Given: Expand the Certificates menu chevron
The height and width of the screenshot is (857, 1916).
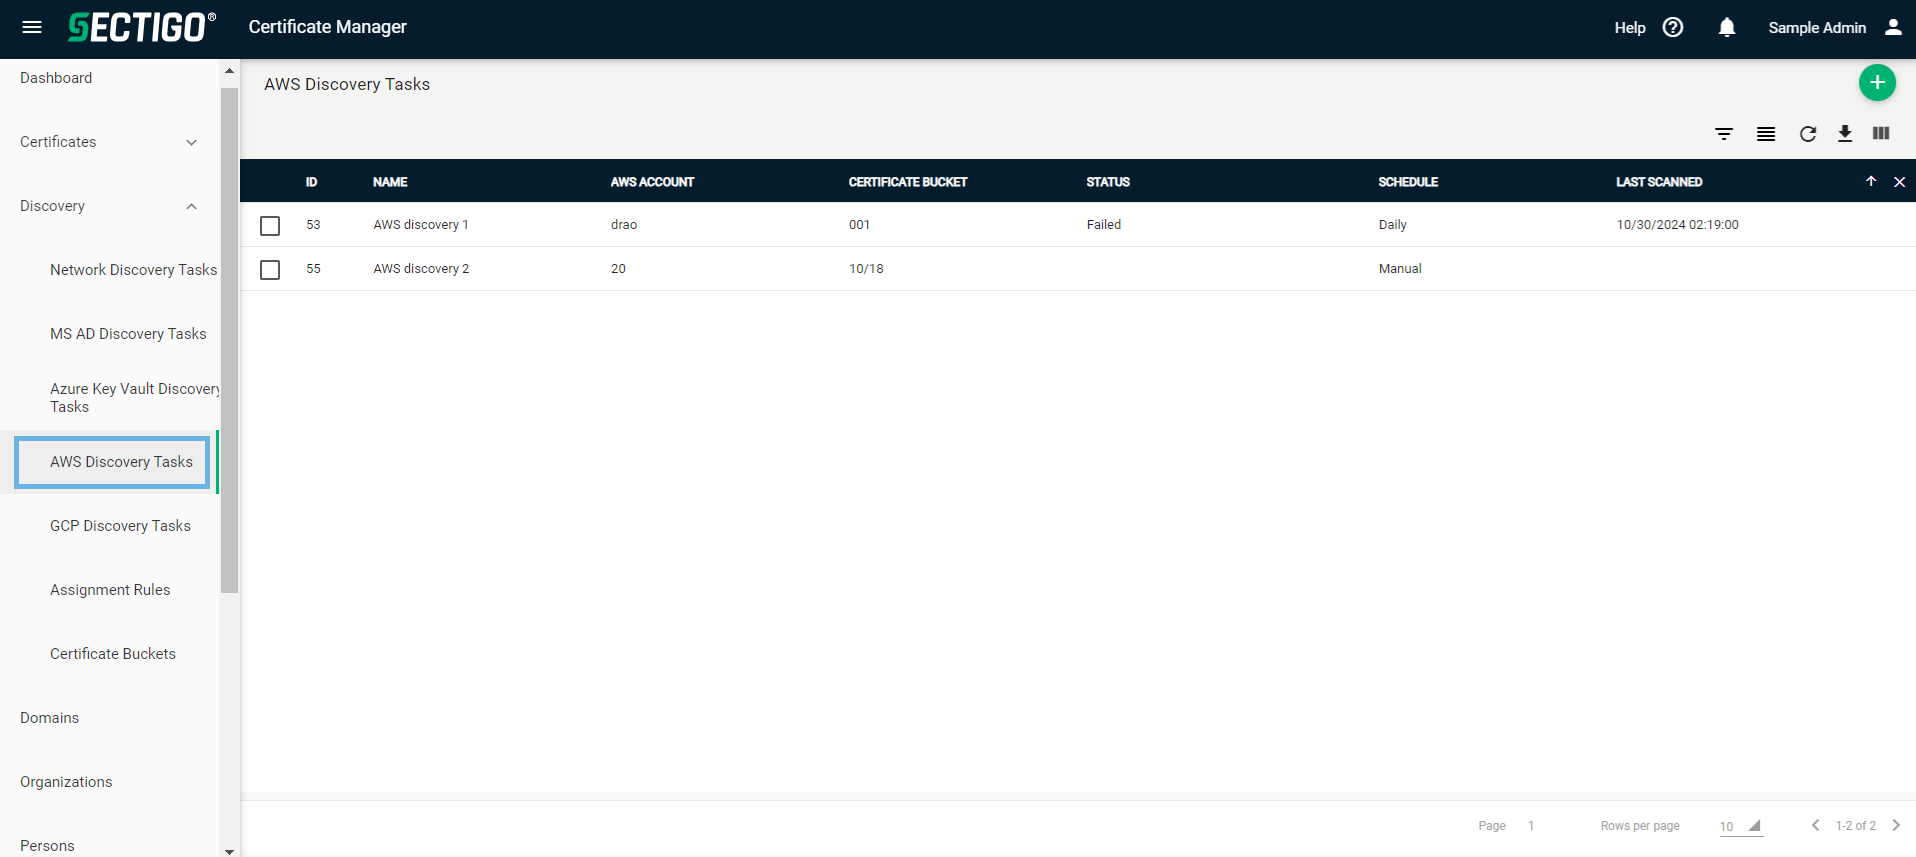Looking at the screenshot, I should 191,142.
